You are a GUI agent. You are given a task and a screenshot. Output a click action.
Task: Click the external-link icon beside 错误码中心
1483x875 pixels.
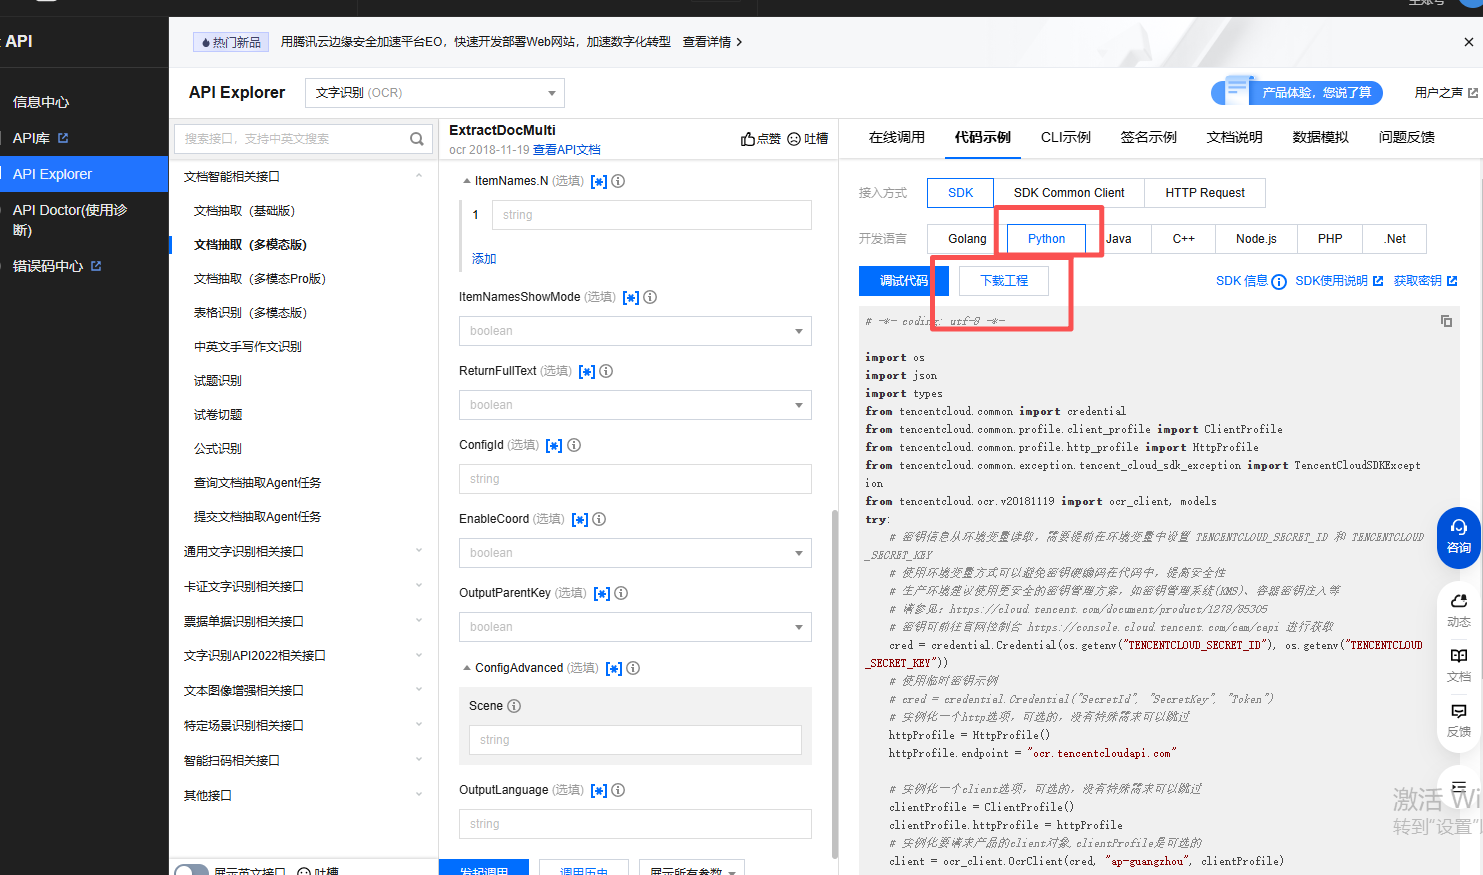[96, 266]
